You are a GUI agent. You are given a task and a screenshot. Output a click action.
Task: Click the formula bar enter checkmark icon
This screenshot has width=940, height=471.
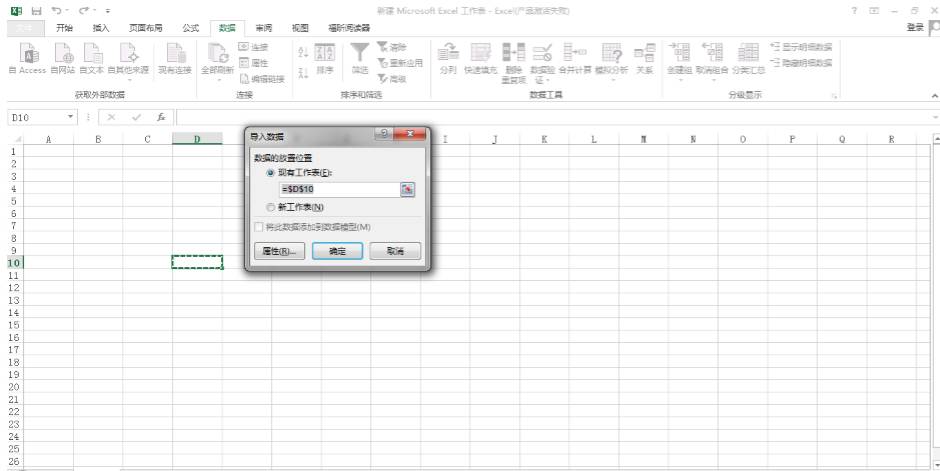click(136, 117)
